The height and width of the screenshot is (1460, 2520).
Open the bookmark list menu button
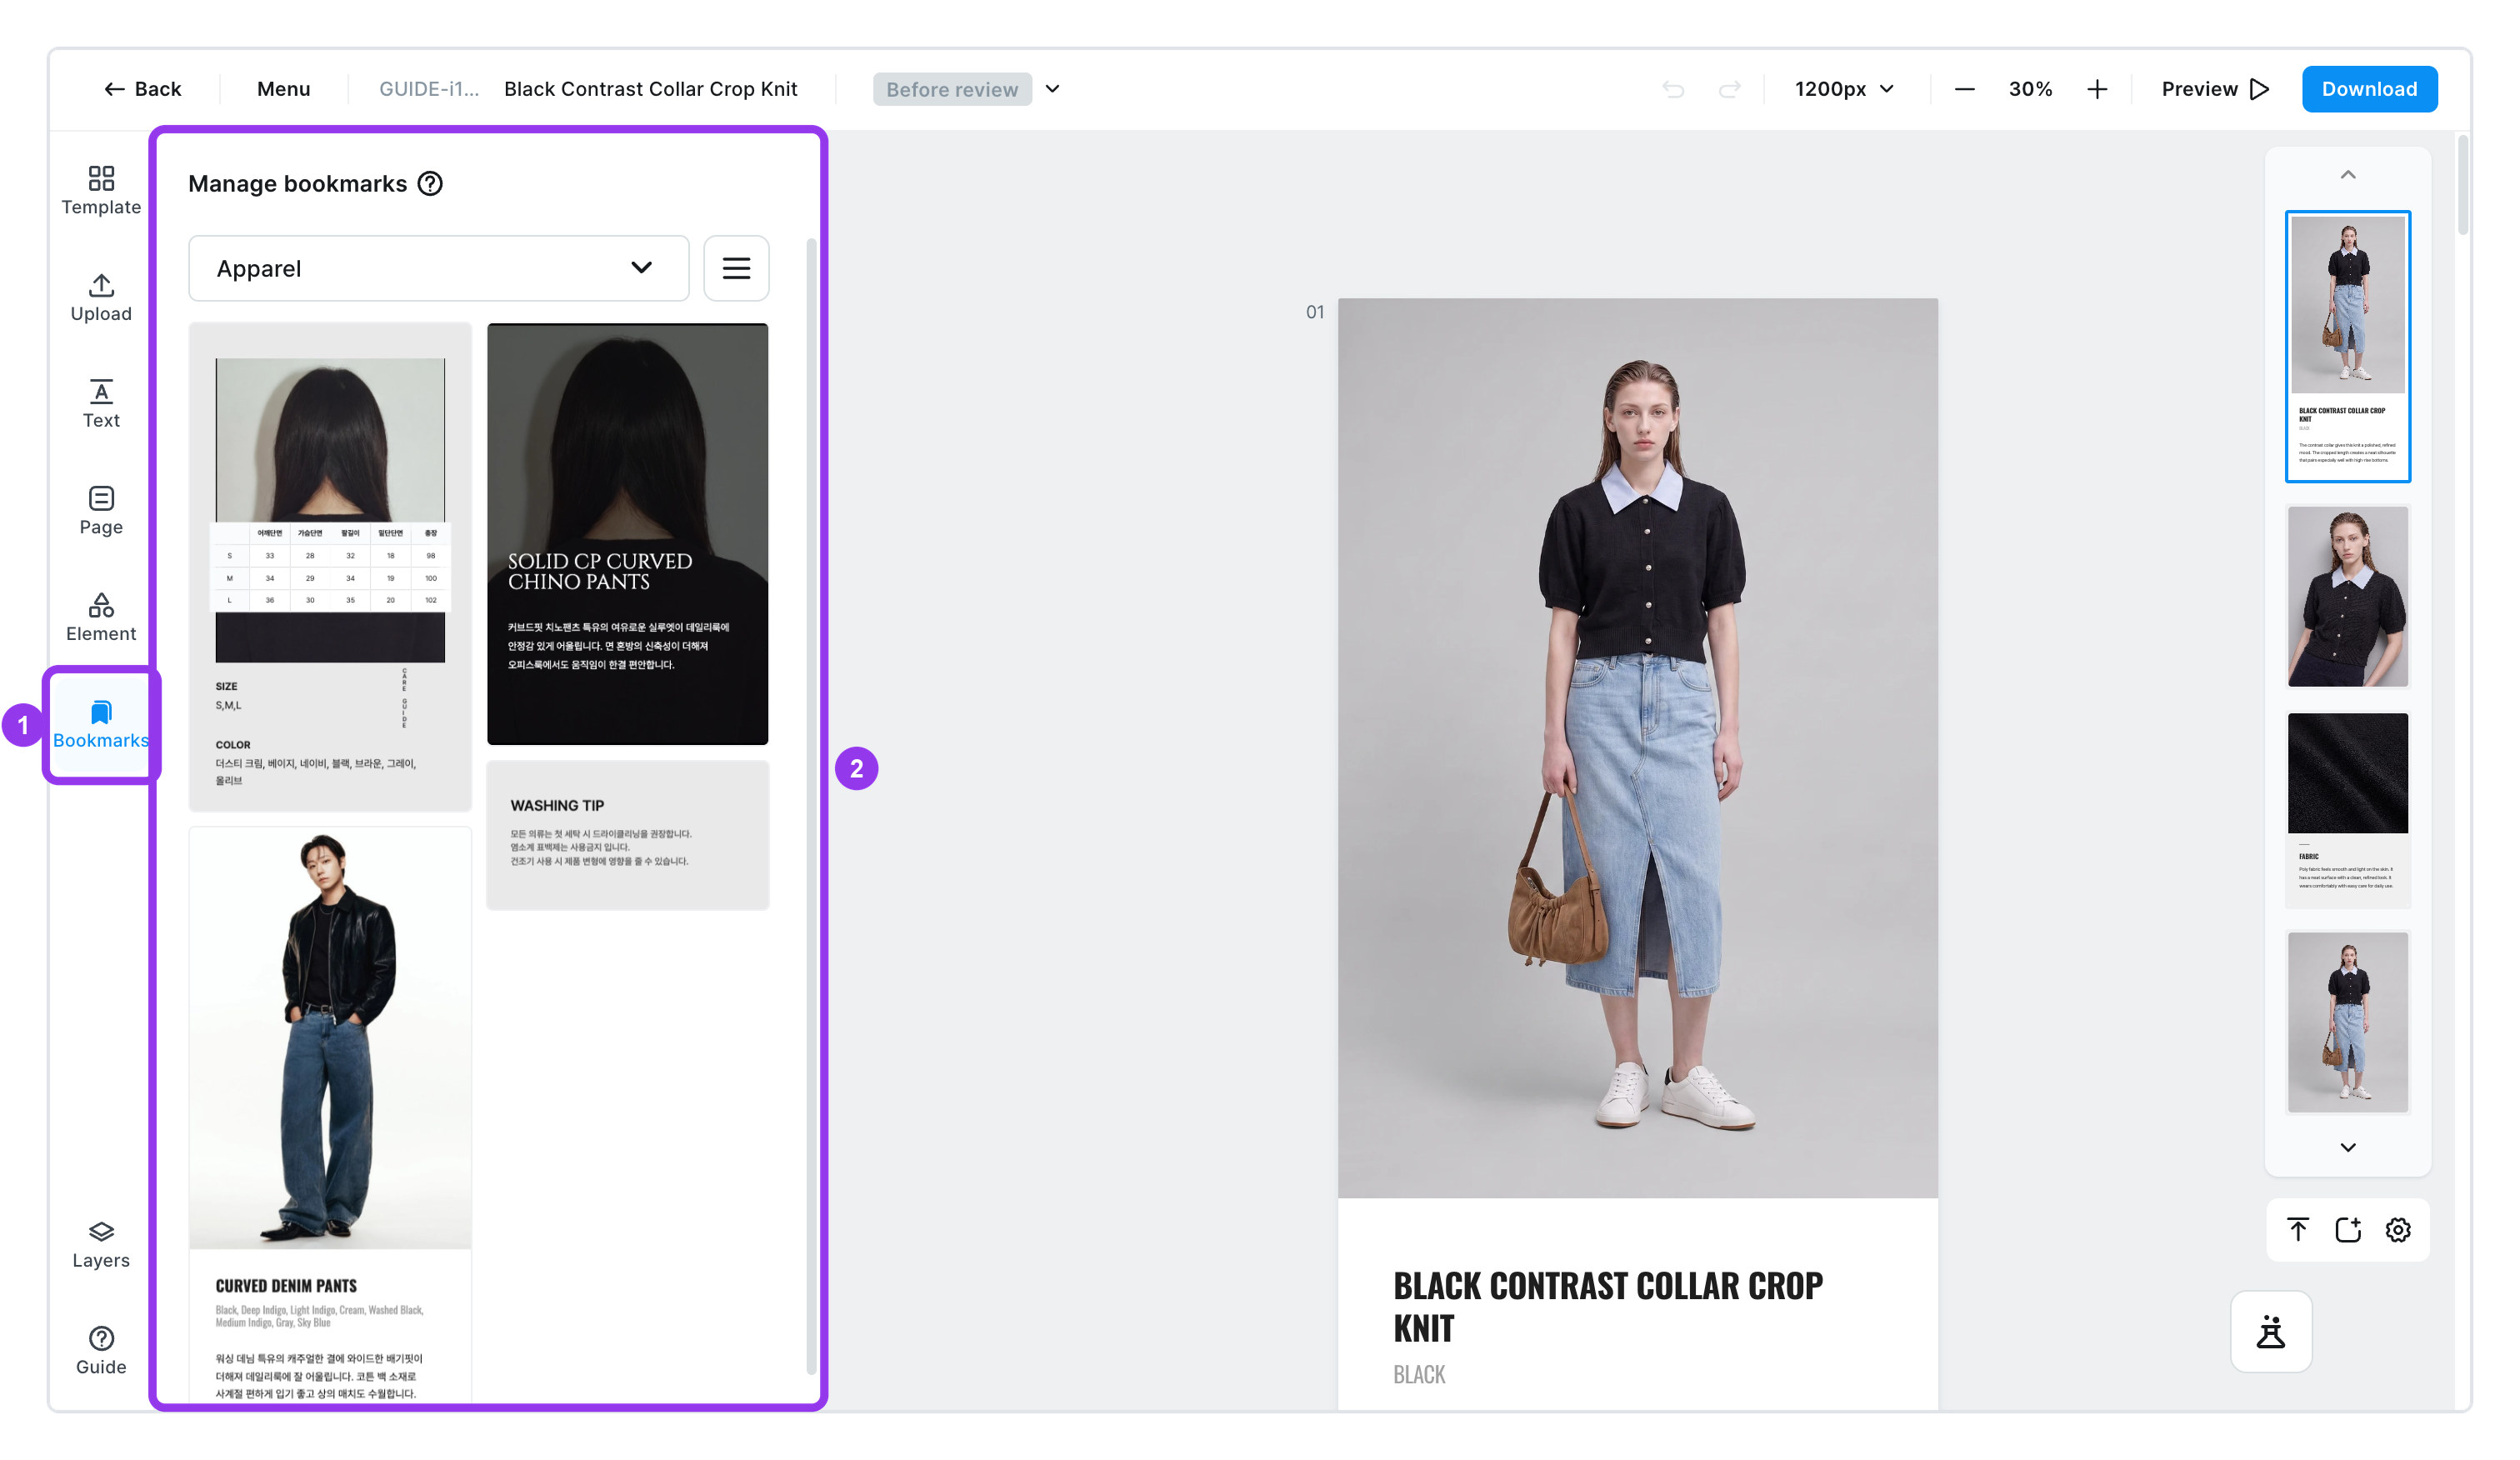(x=736, y=268)
